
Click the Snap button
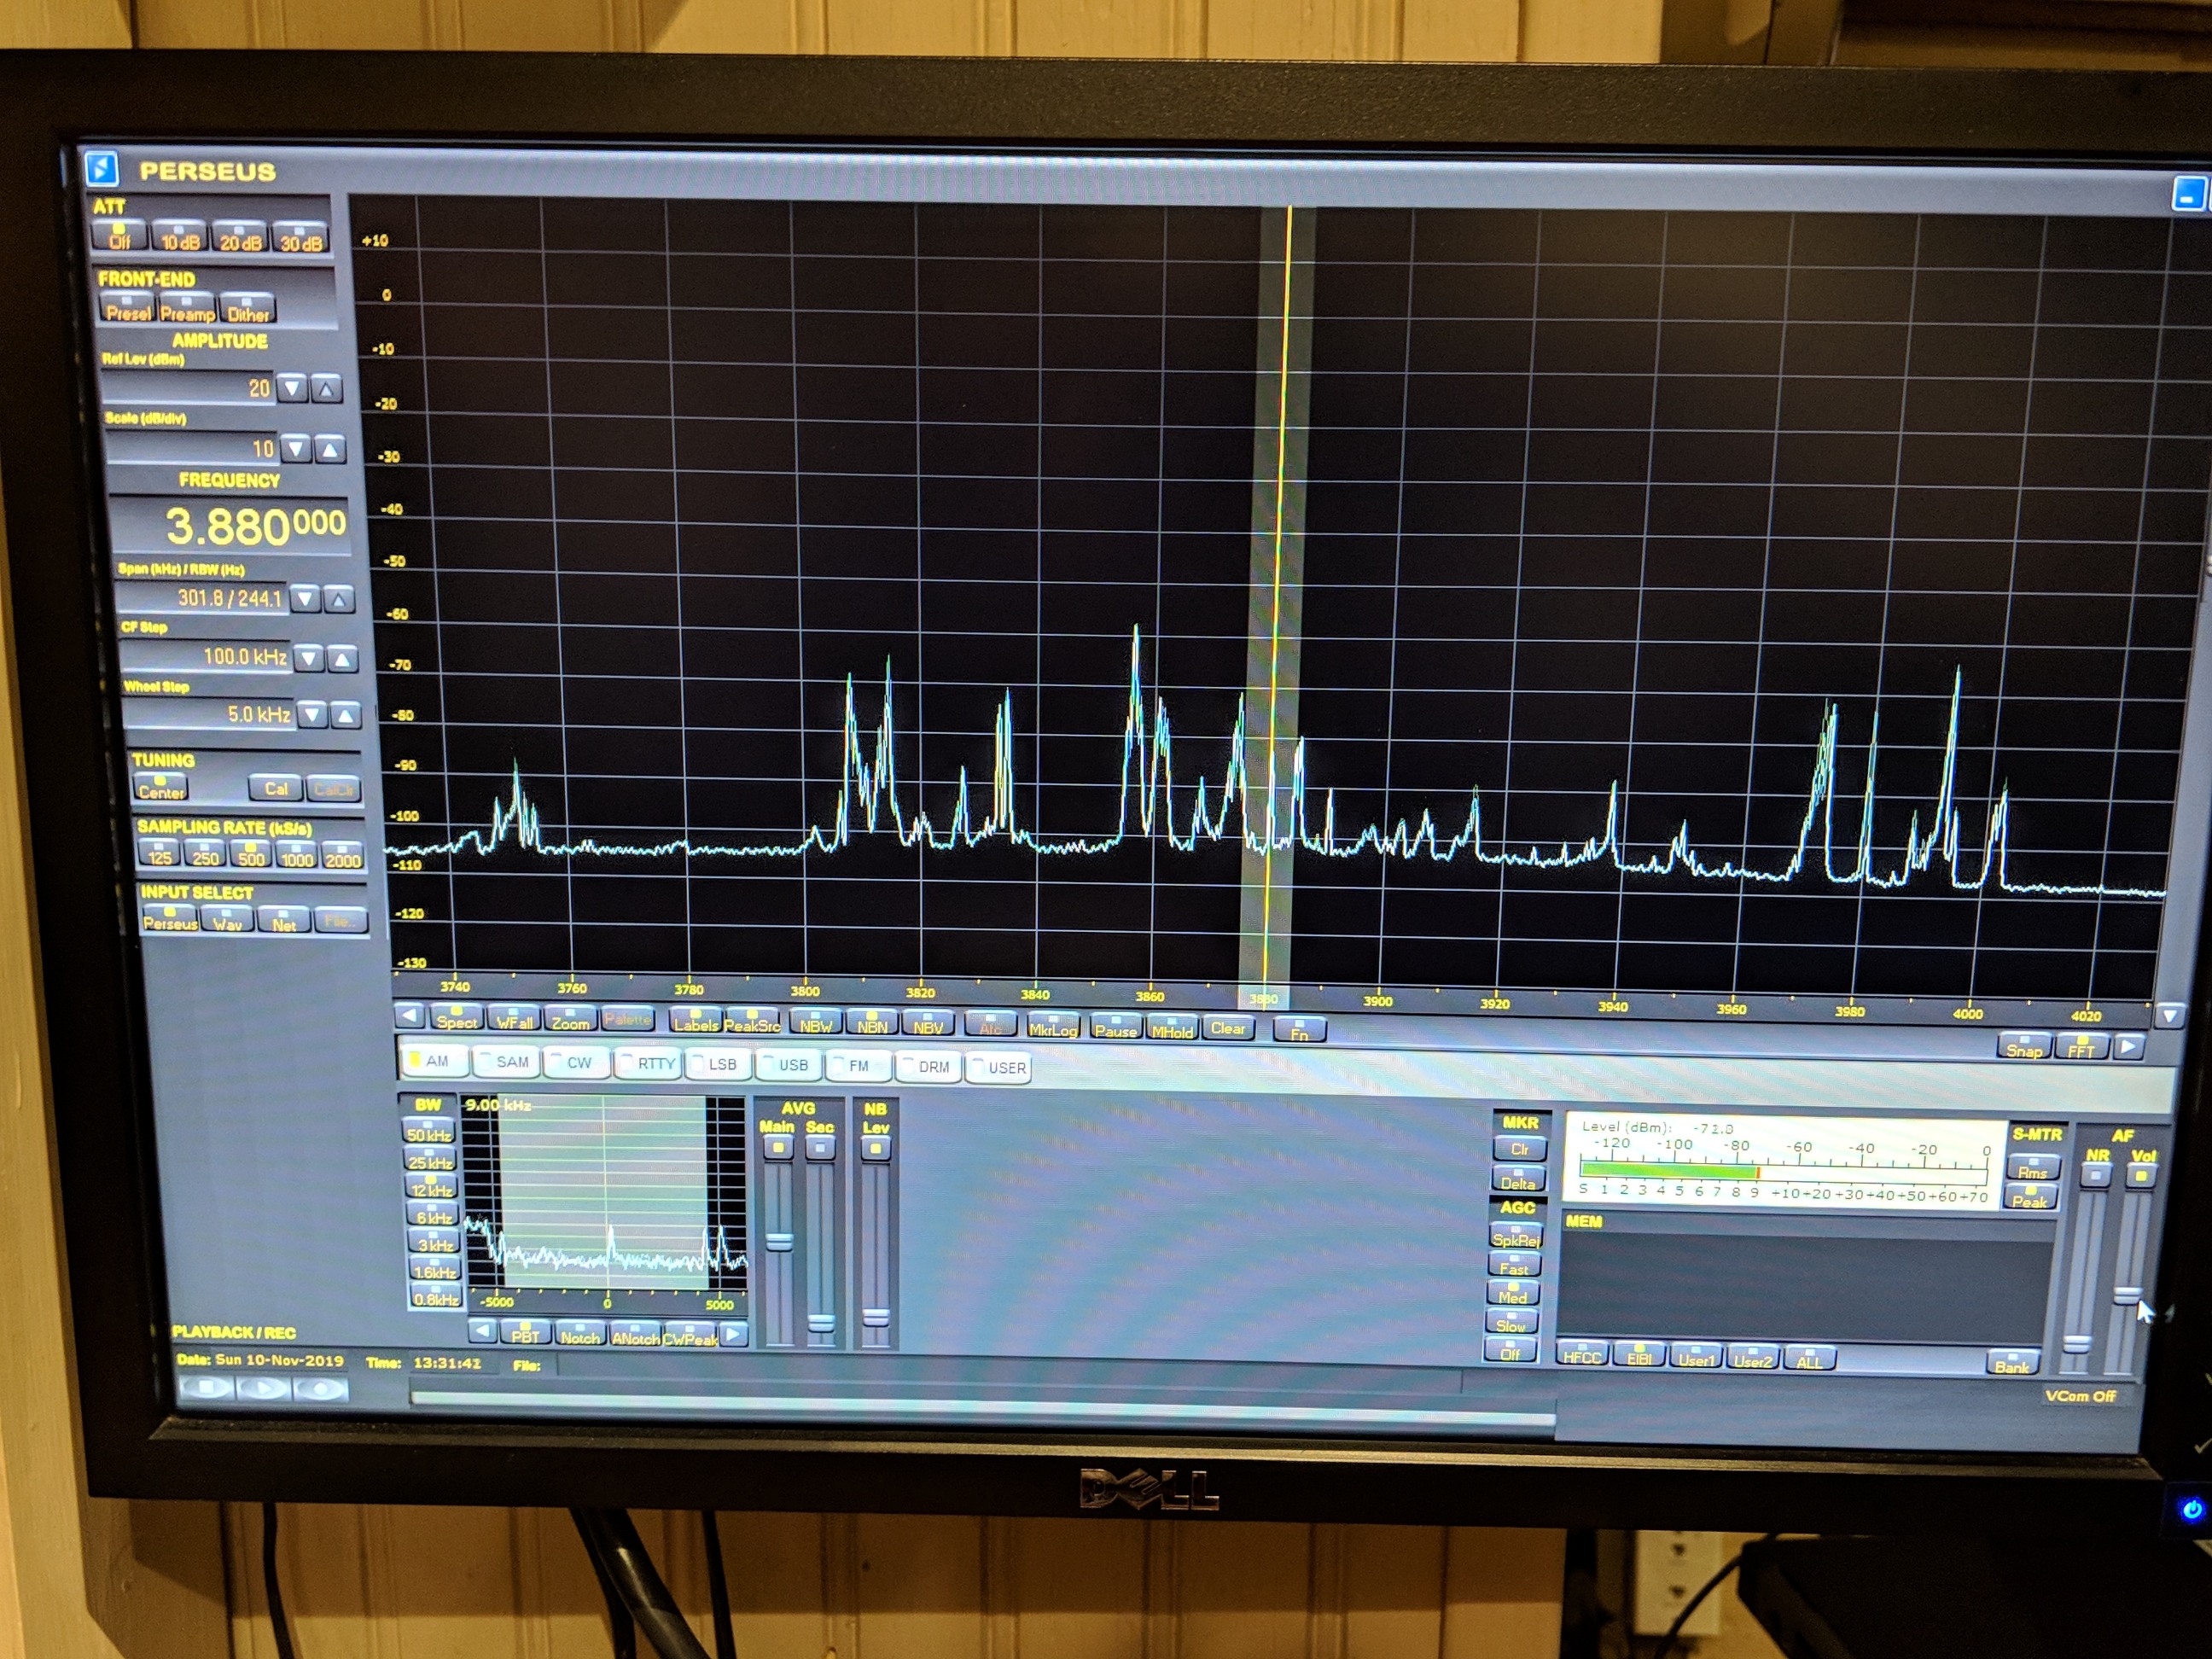2024,1047
